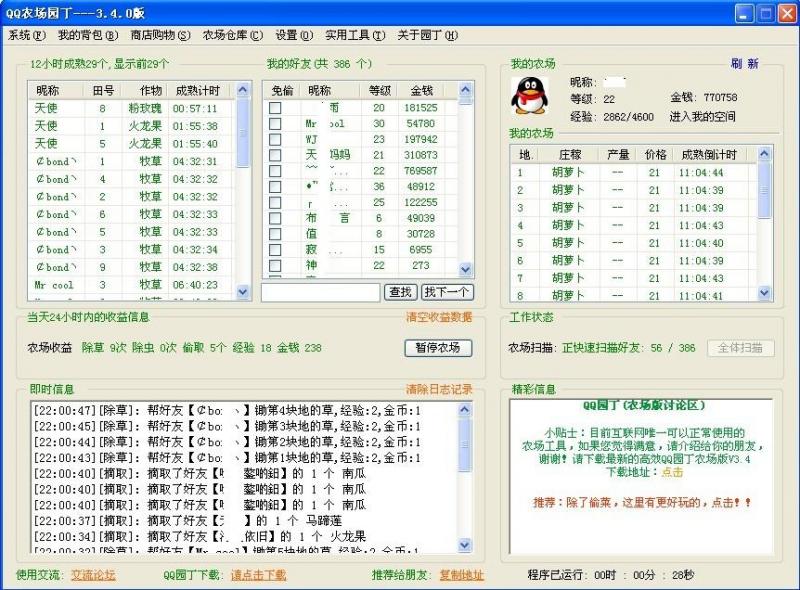Tick 免偷 checkbox for friend with 769587 money
Screen dimensions: 800x590
[x=275, y=171]
